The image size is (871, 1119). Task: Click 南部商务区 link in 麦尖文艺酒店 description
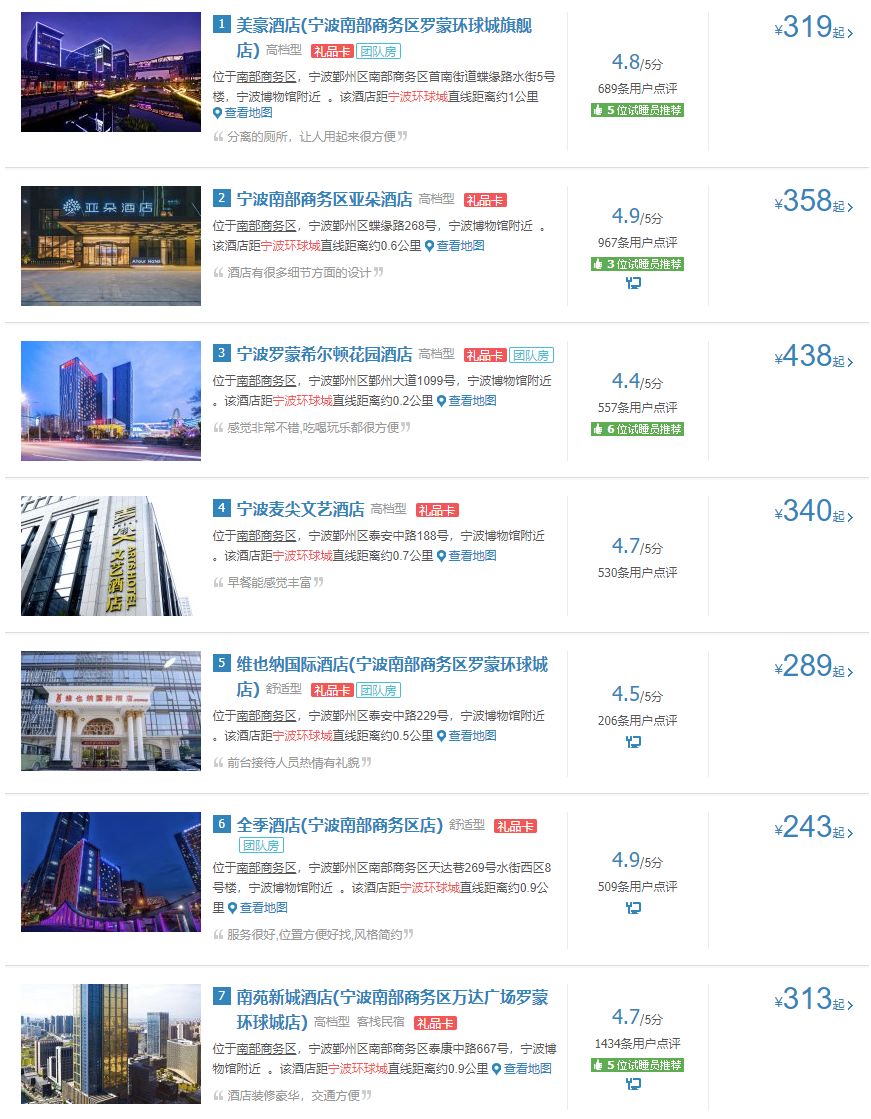tap(266, 535)
